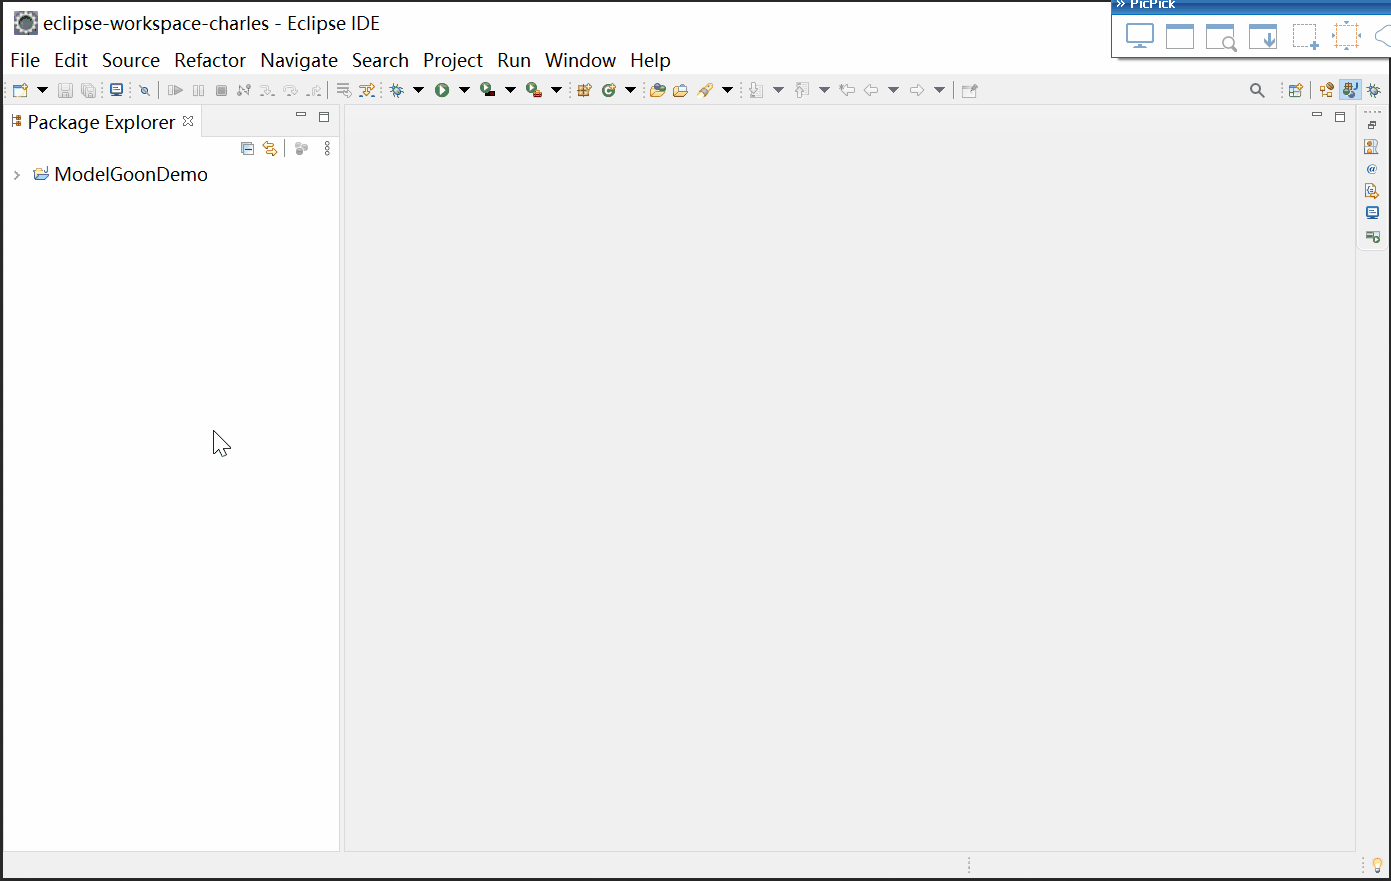Click the Step Into icon
The height and width of the screenshot is (881, 1391).
pos(267,90)
